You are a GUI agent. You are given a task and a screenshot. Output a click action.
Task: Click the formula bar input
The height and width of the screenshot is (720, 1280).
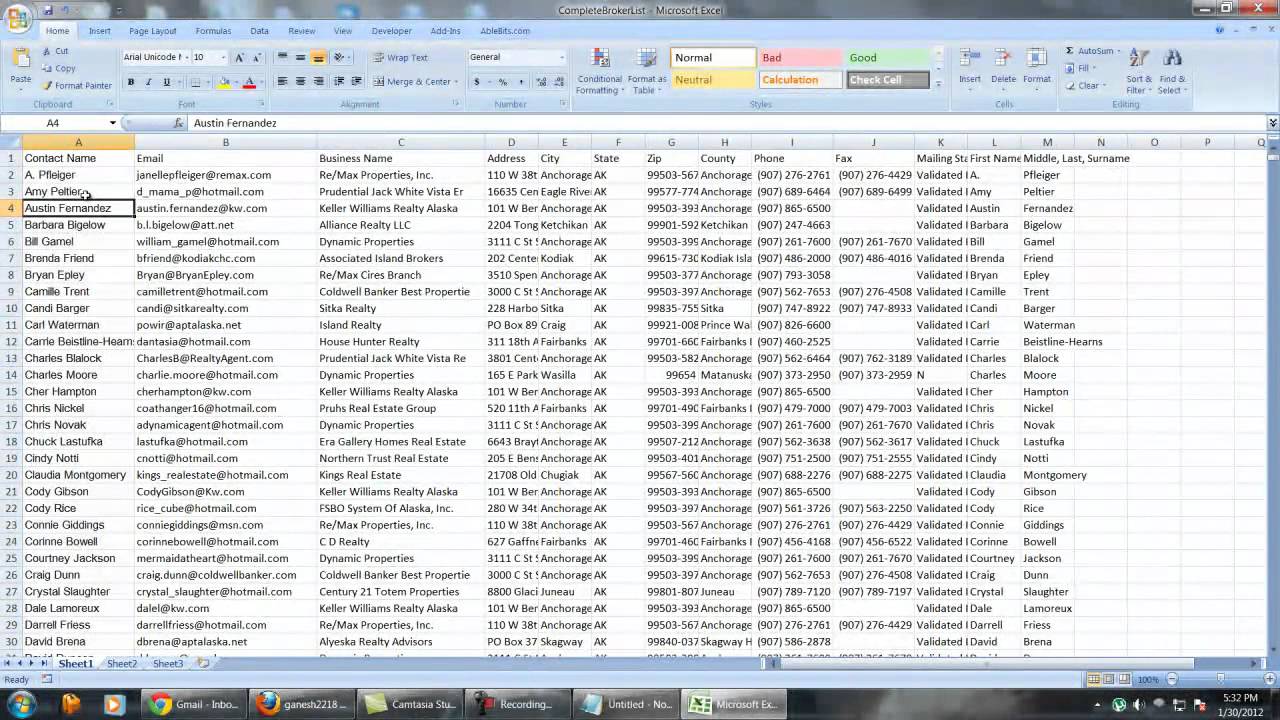point(726,123)
